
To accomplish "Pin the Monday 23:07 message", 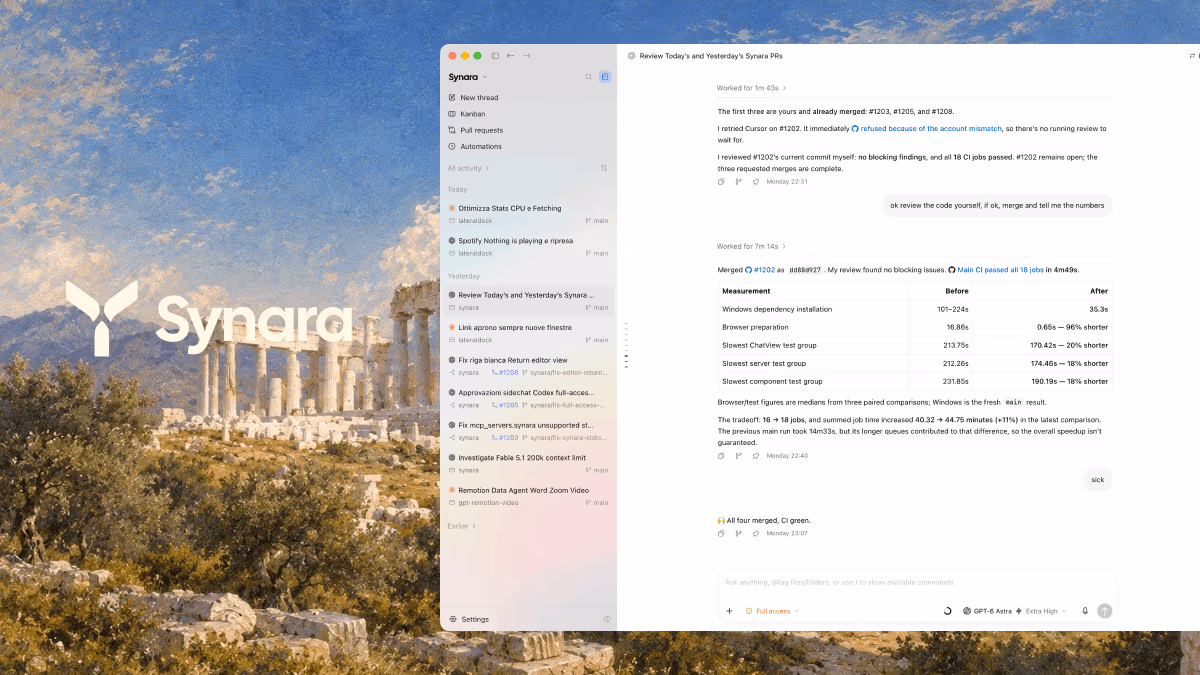I will (756, 533).
